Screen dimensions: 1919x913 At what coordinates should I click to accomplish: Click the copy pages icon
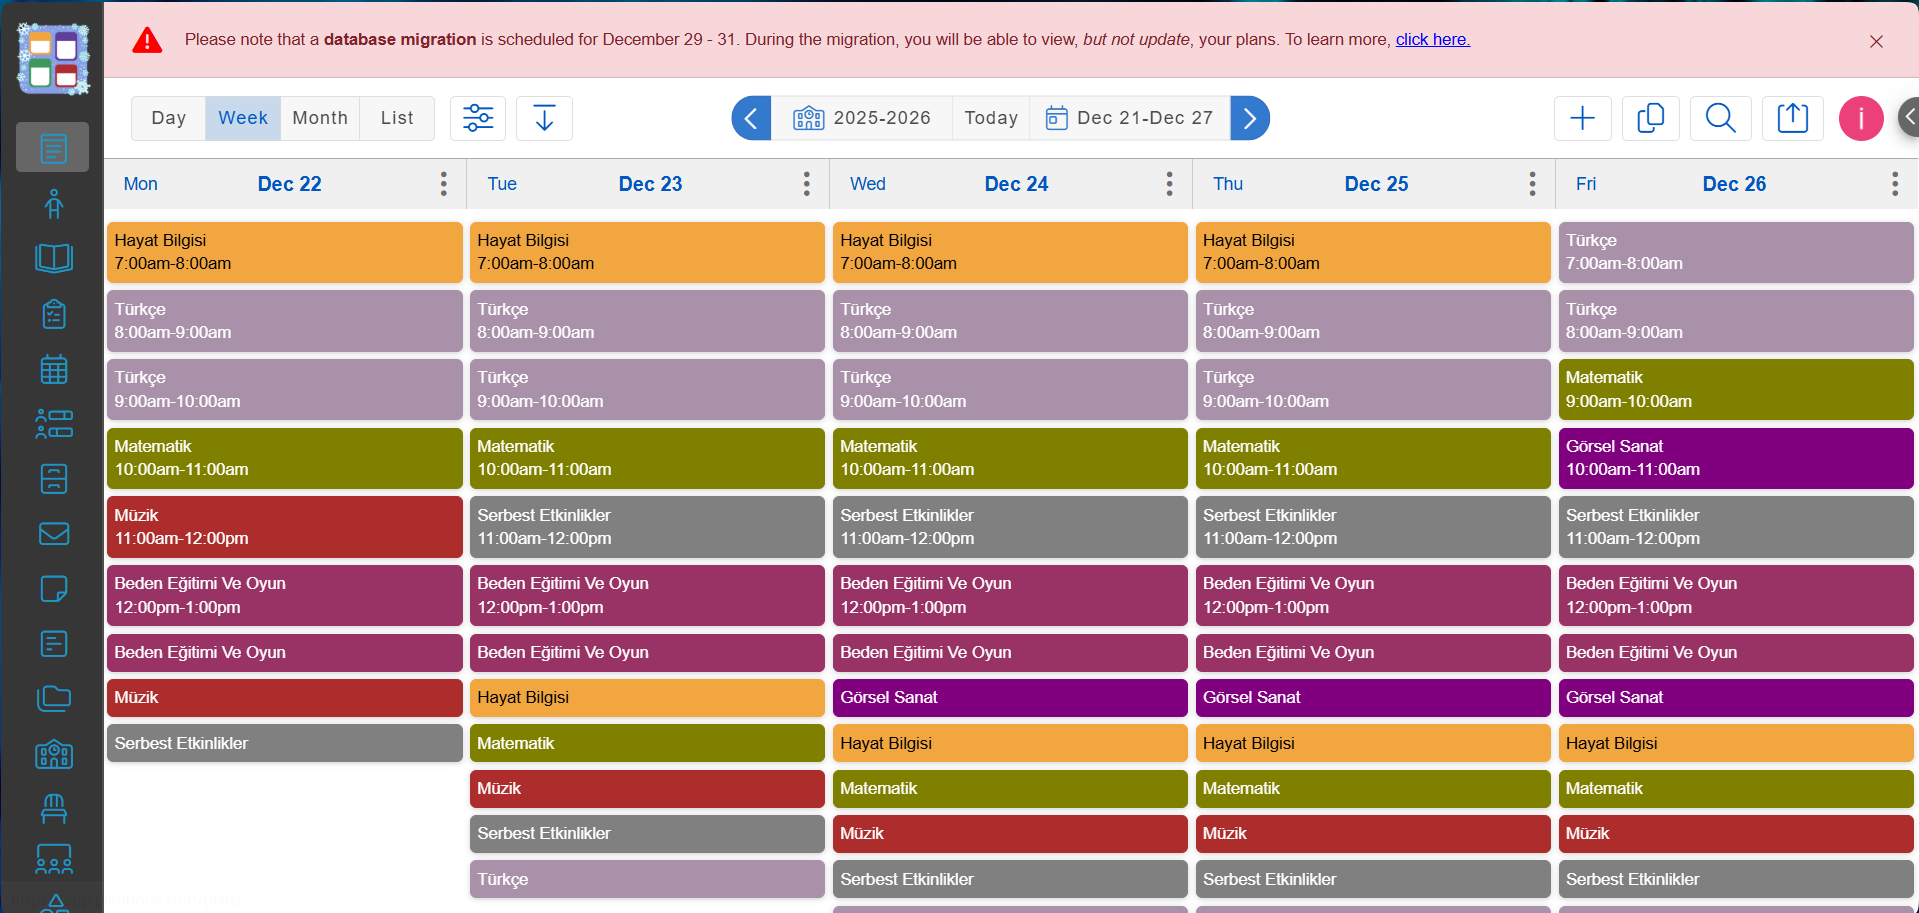(1650, 118)
